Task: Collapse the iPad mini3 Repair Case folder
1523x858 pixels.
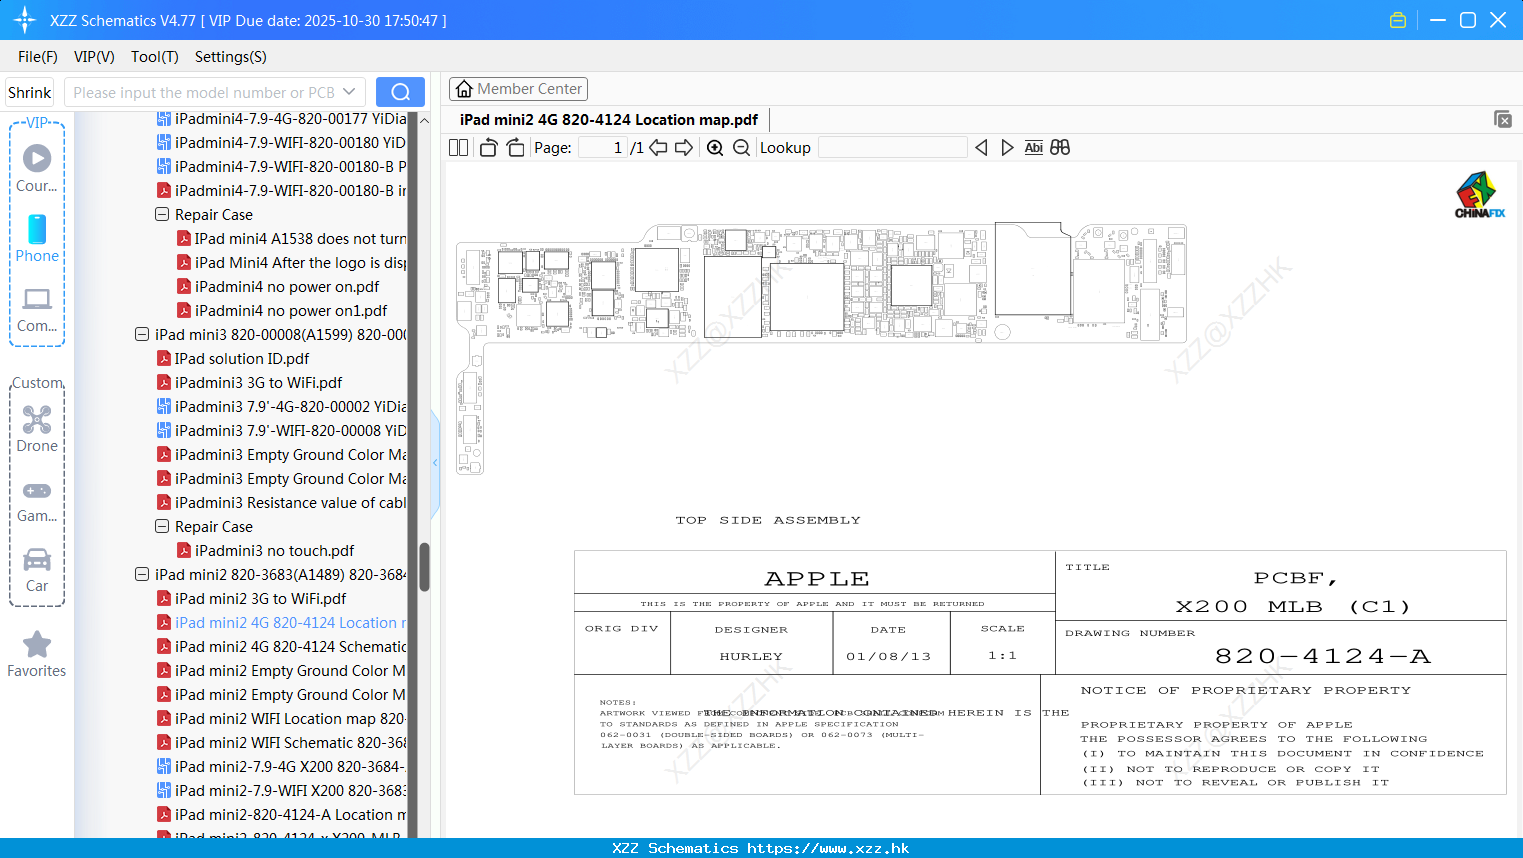Action: tap(162, 526)
